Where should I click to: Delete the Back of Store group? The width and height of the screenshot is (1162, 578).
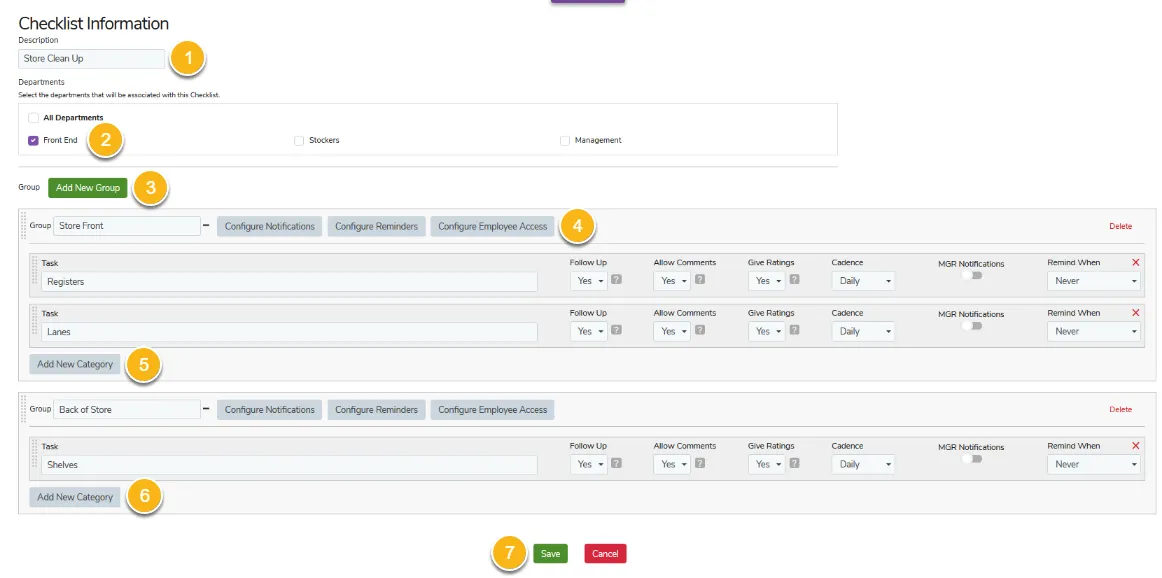[1120, 409]
